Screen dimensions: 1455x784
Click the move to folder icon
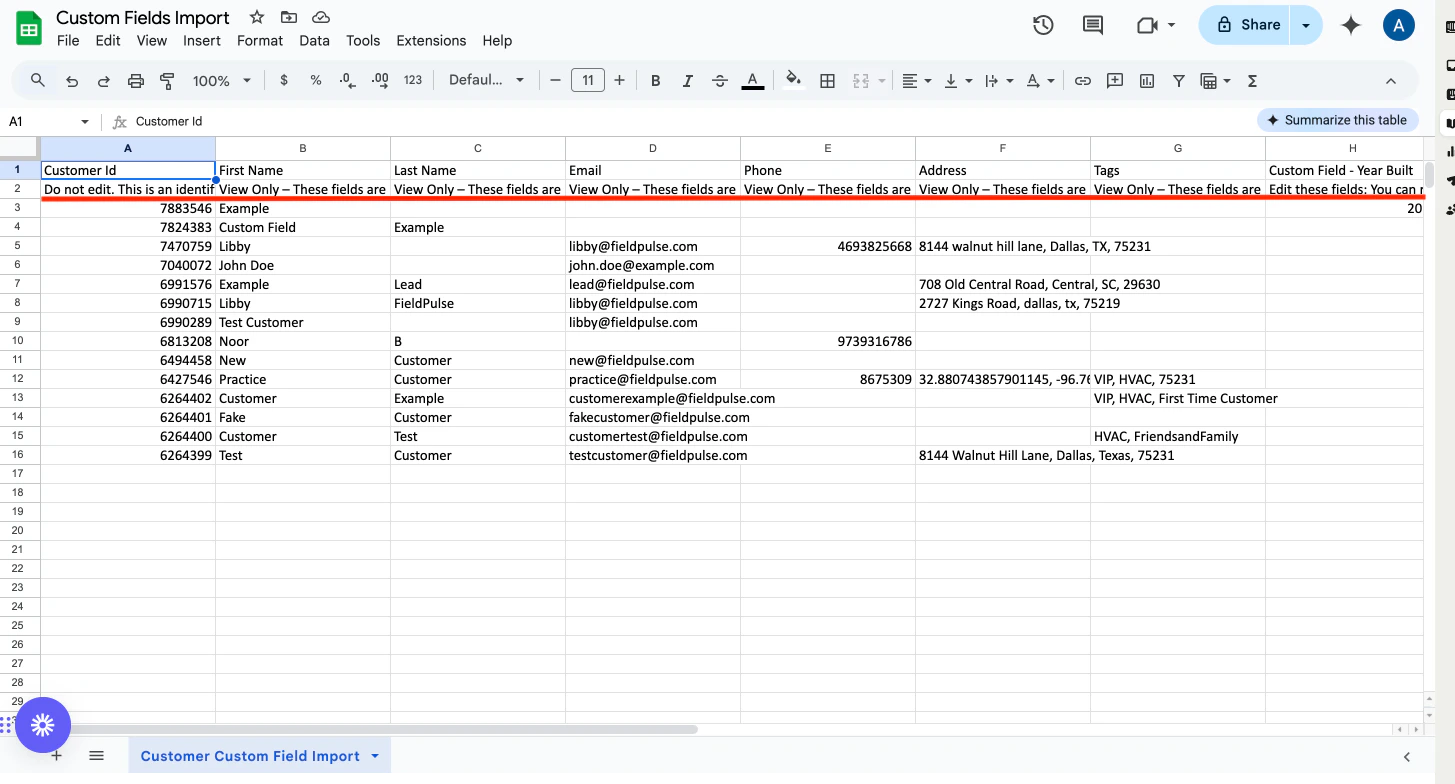click(x=289, y=17)
